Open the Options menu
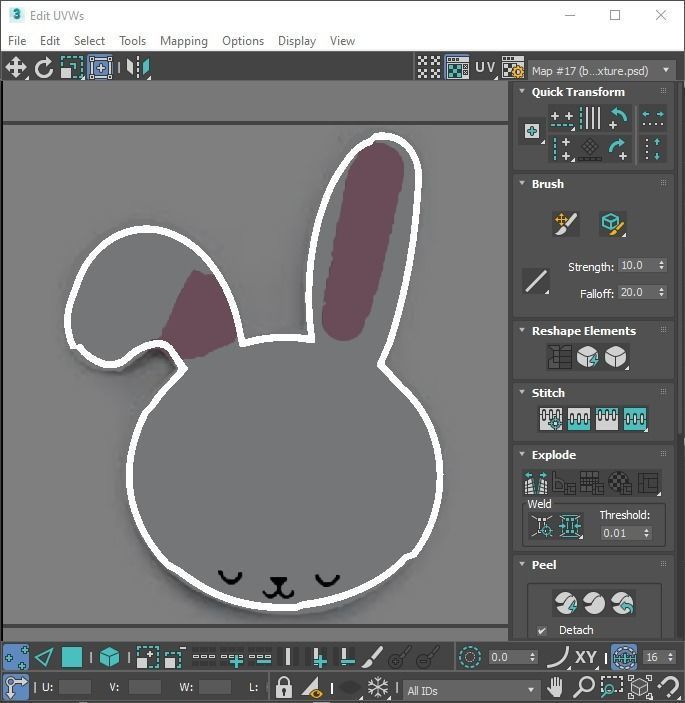Viewport: 685px width, 703px height. (243, 41)
